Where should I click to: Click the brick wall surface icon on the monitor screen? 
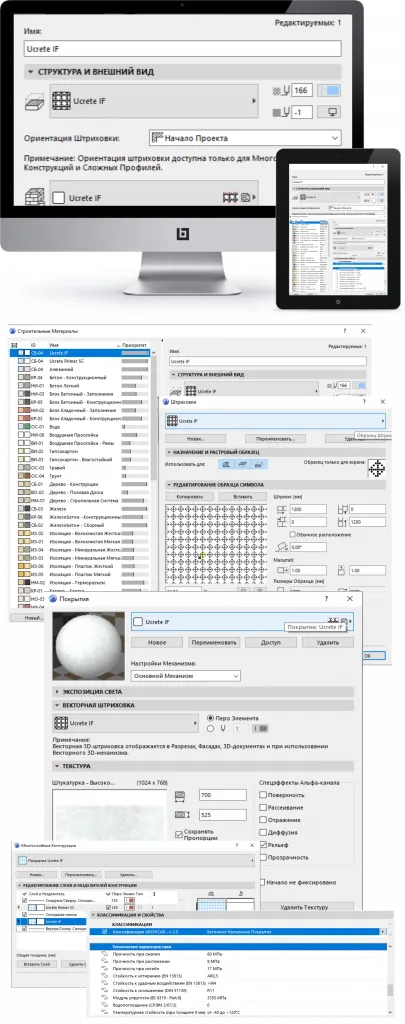pyautogui.click(x=35, y=198)
